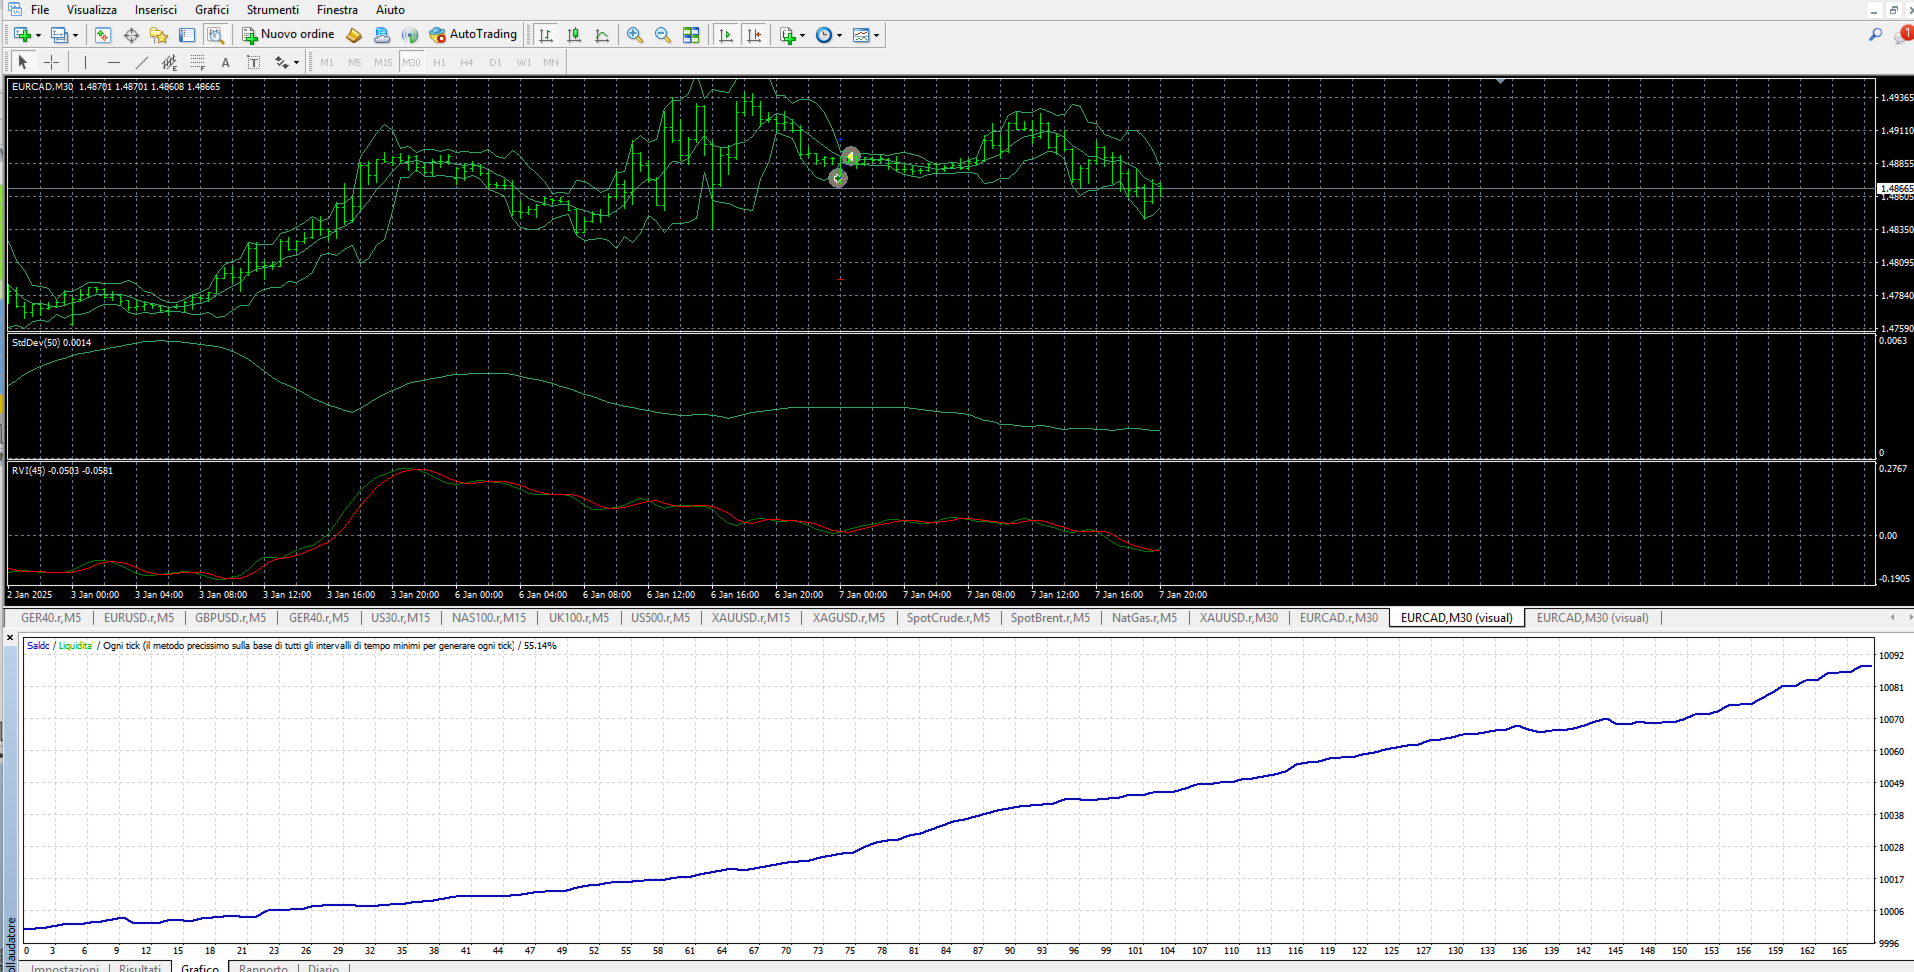Open the Strumenti menu
Image resolution: width=1914 pixels, height=972 pixels.
272,10
